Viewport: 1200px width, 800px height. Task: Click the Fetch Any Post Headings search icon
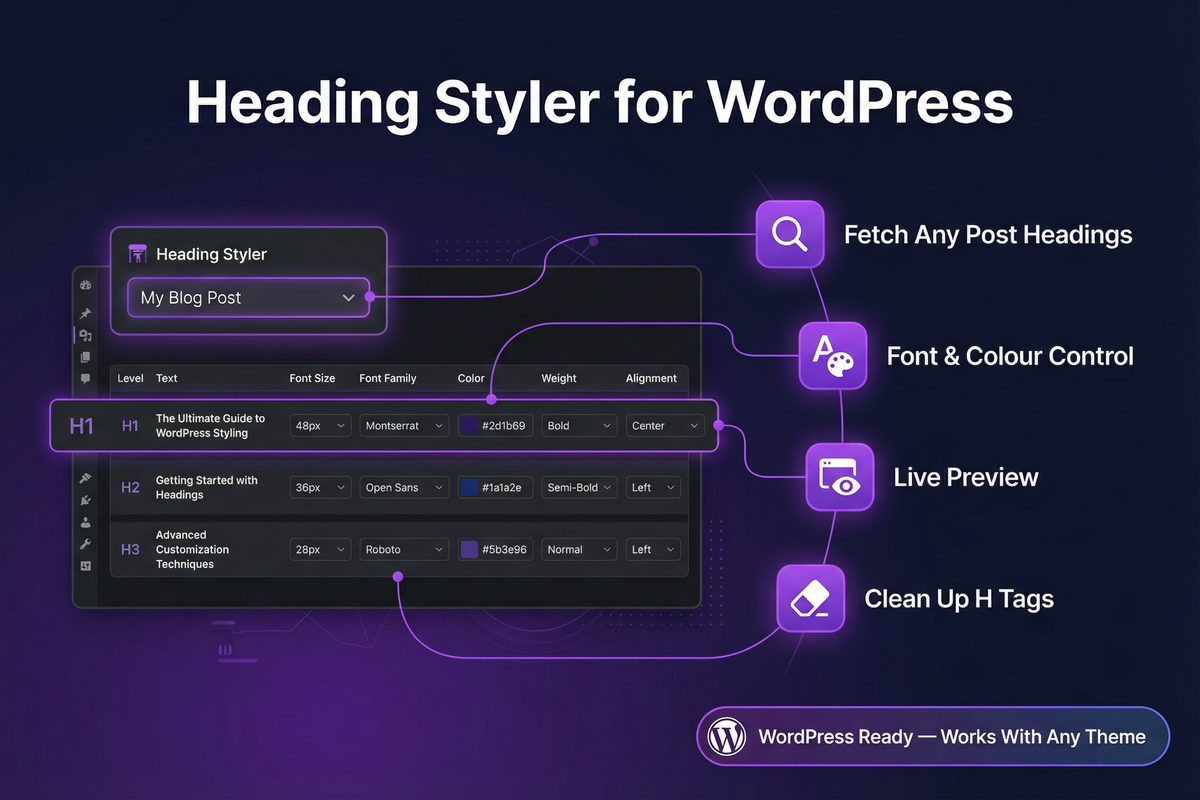click(x=790, y=234)
